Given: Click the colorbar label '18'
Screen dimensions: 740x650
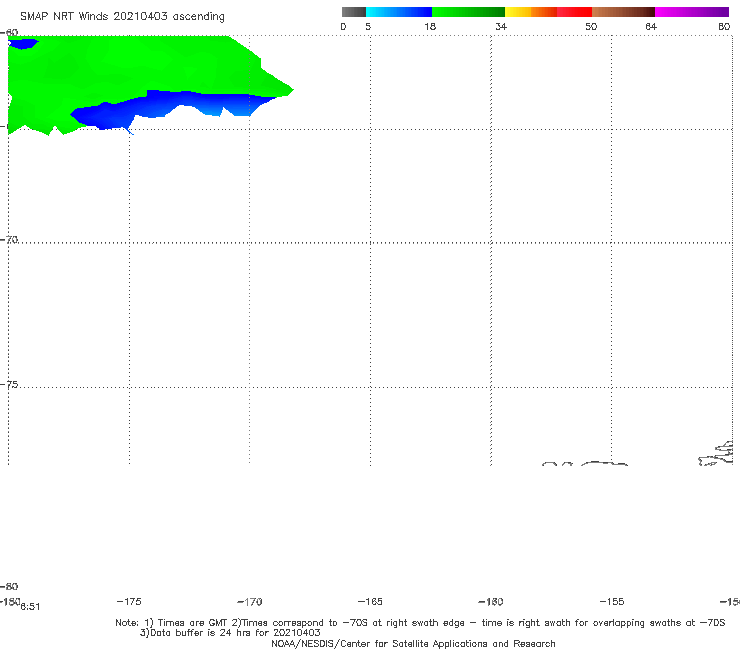Looking at the screenshot, I should pos(430,26).
